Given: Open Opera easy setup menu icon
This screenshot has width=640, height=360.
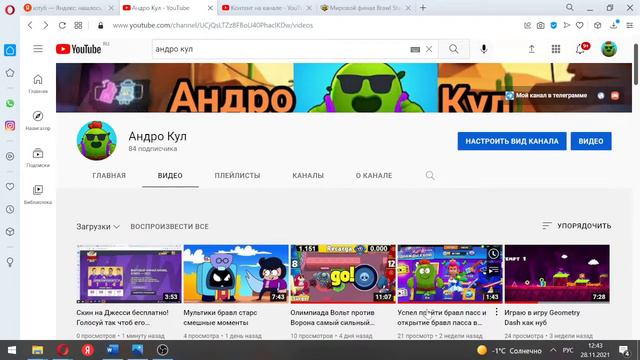Looking at the screenshot, I should point(630,25).
